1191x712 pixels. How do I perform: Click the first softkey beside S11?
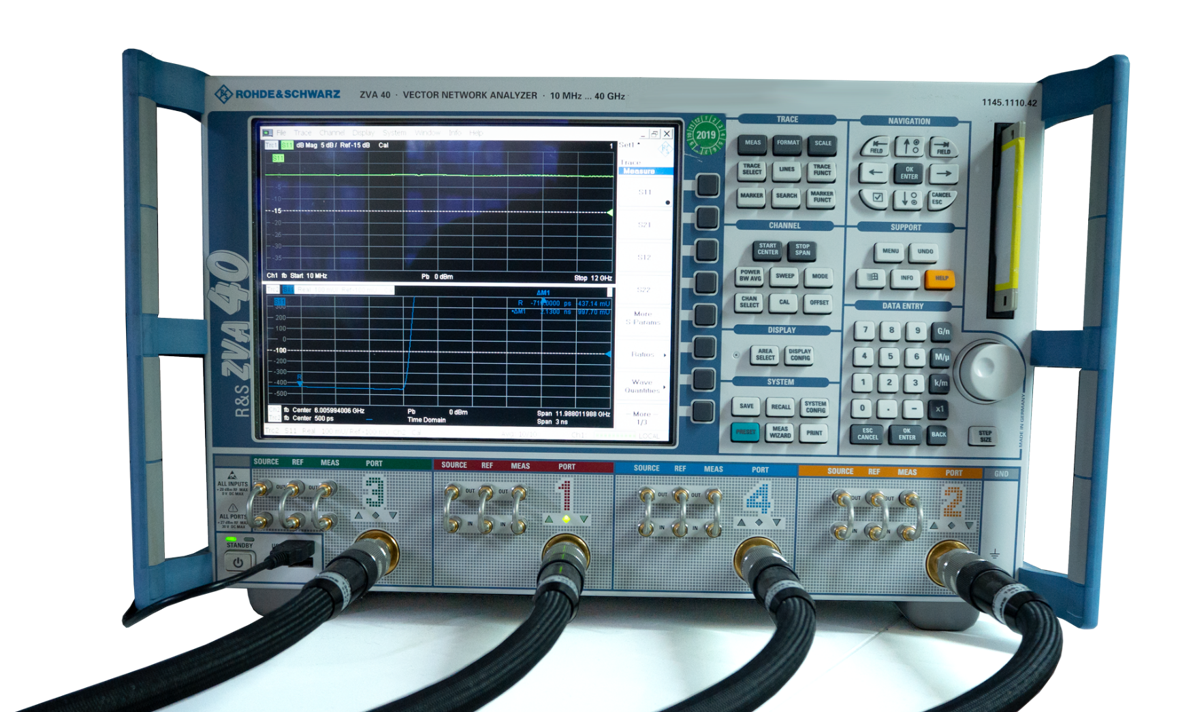pos(708,185)
